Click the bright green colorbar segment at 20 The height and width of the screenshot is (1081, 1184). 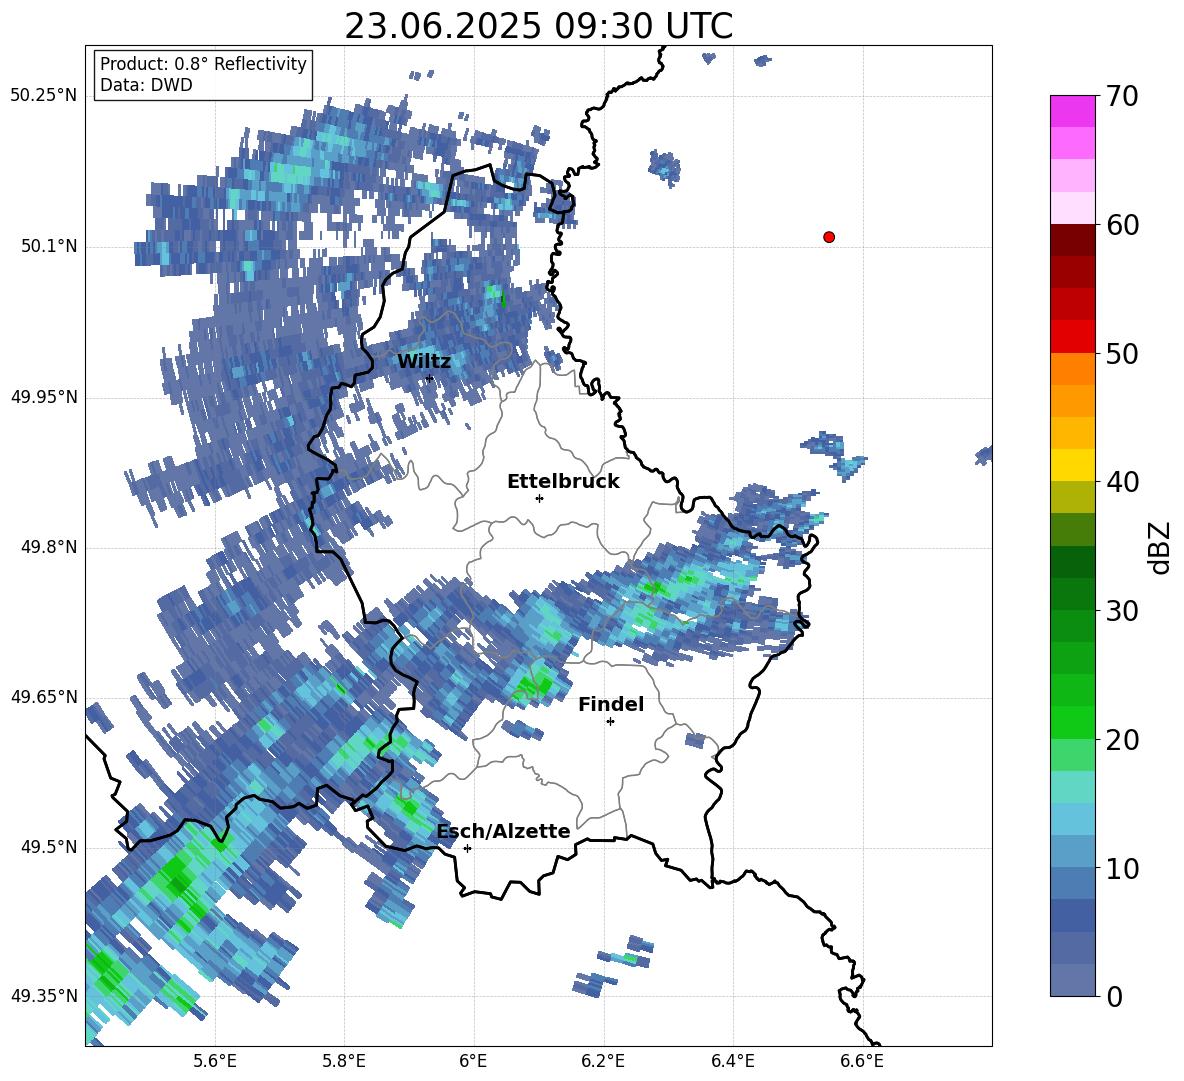[x=1072, y=722]
